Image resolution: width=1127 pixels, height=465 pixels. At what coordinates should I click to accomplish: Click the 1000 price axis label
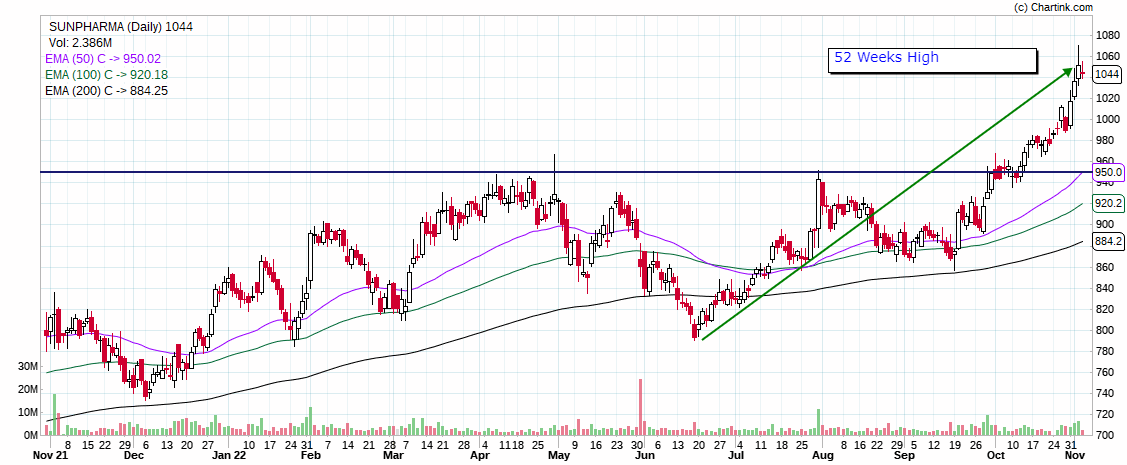(x=1107, y=119)
